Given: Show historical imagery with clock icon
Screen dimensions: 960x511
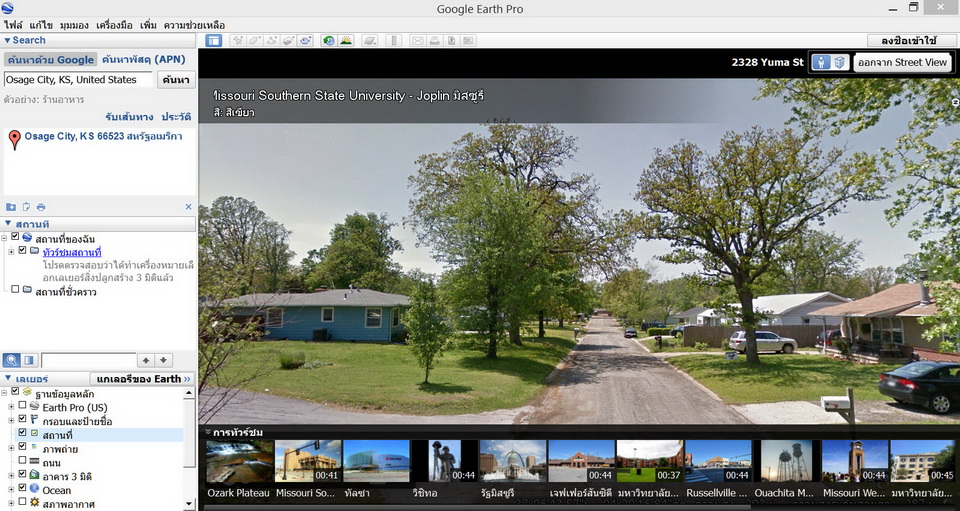Looking at the screenshot, I should (x=329, y=40).
